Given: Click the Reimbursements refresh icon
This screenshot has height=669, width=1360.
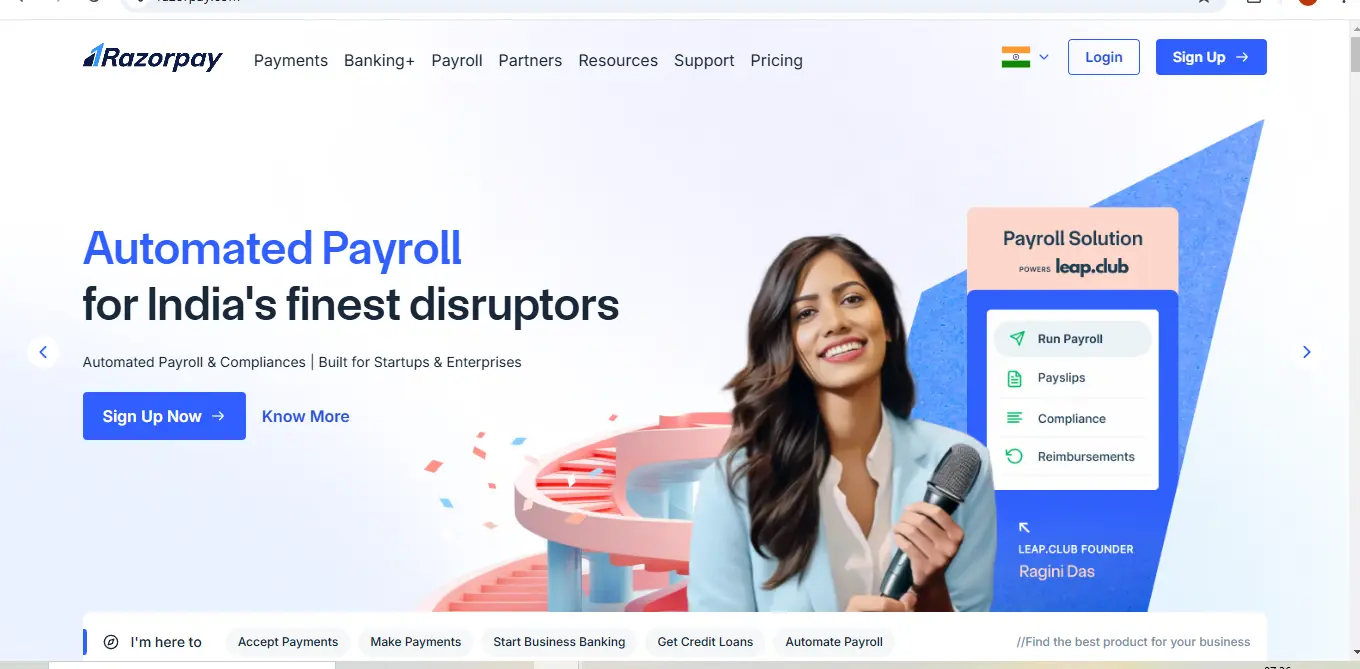Looking at the screenshot, I should [1014, 456].
